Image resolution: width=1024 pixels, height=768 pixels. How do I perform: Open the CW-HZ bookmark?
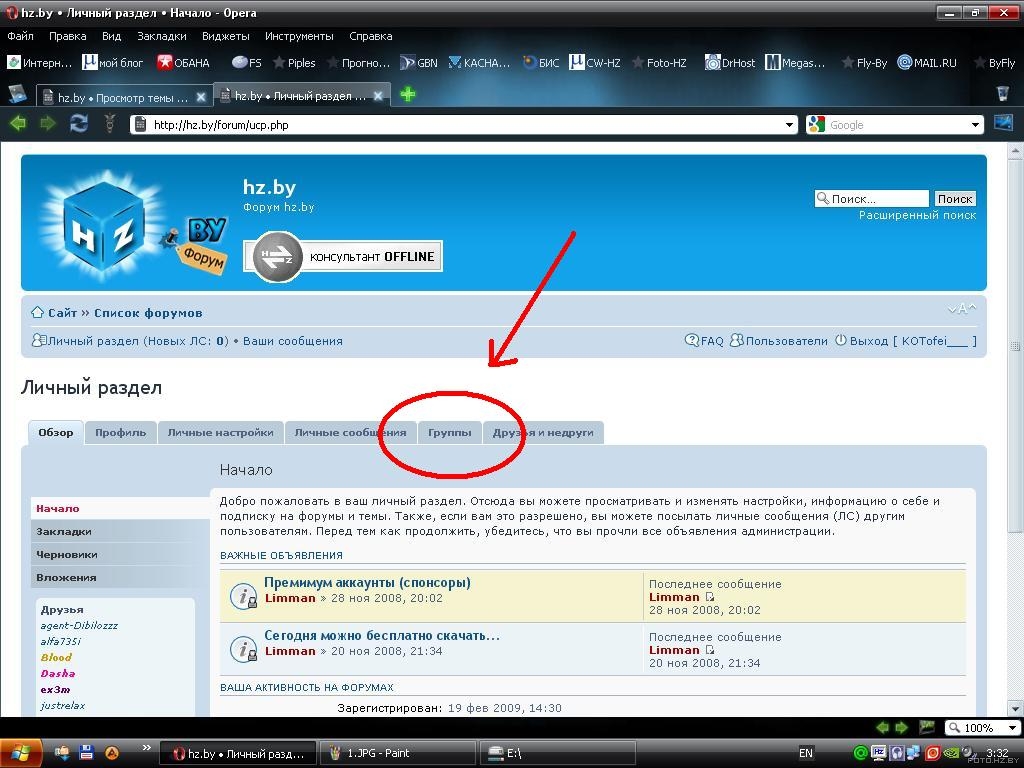(x=595, y=63)
